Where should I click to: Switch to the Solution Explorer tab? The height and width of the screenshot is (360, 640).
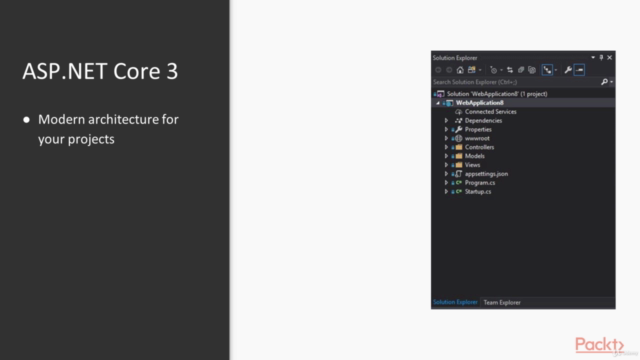455,302
